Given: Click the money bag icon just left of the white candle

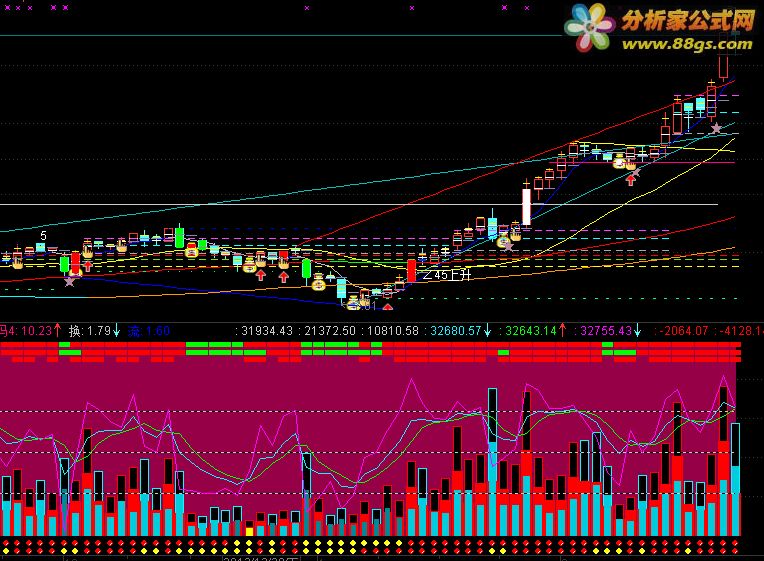Looking at the screenshot, I should coord(503,240).
